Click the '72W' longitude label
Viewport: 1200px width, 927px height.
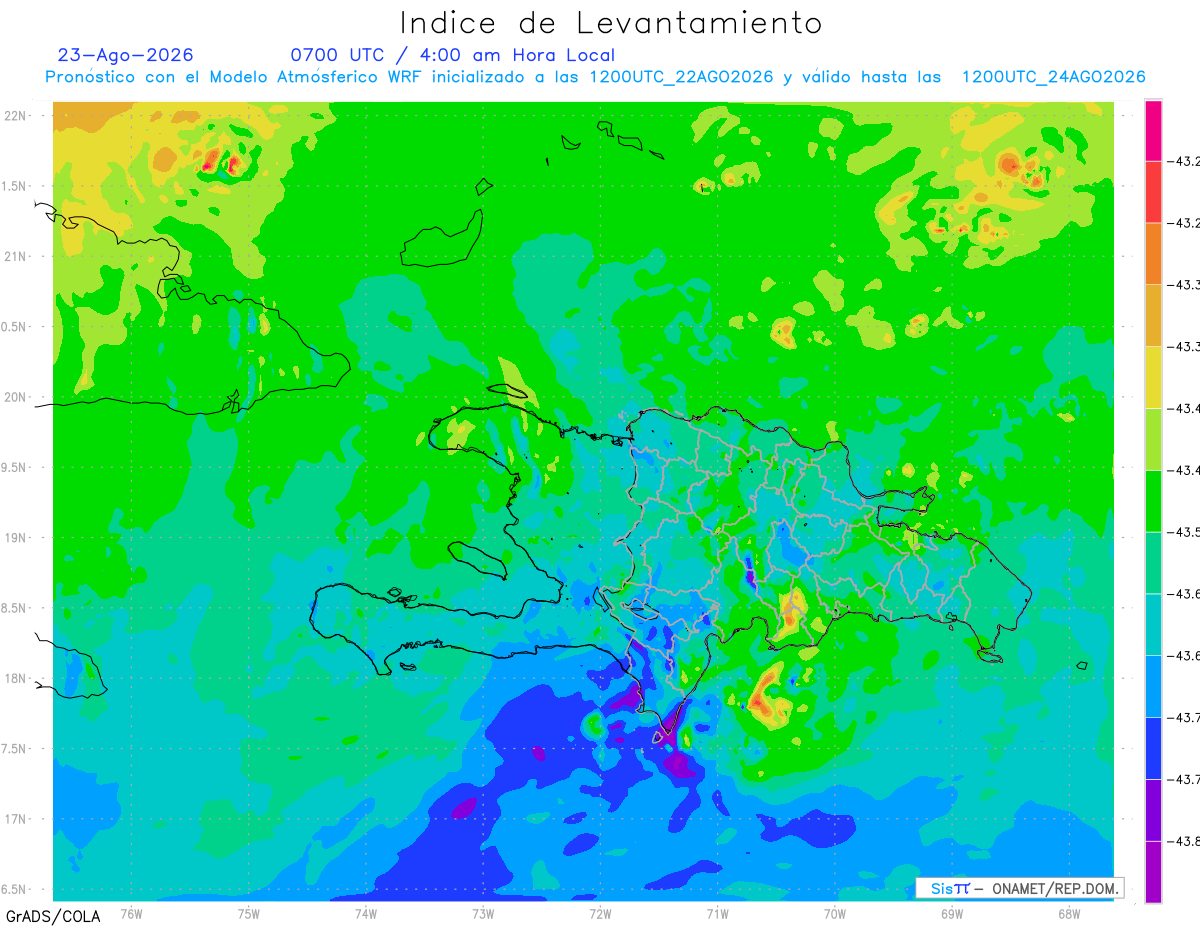tap(600, 913)
